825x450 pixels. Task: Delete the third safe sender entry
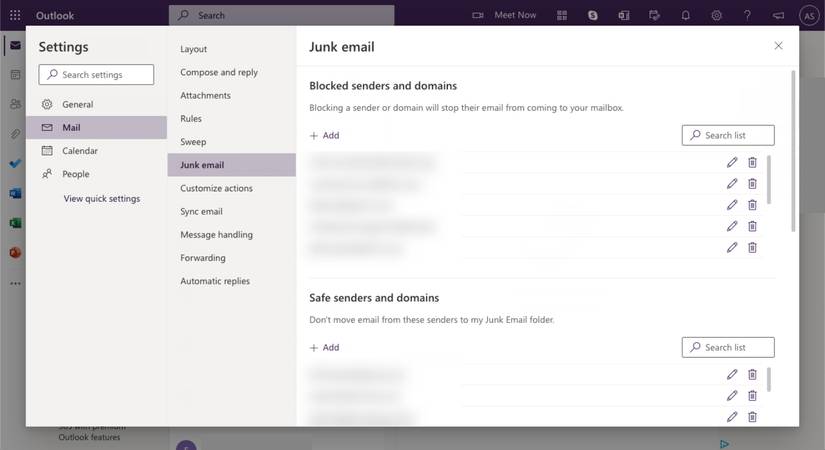click(752, 417)
